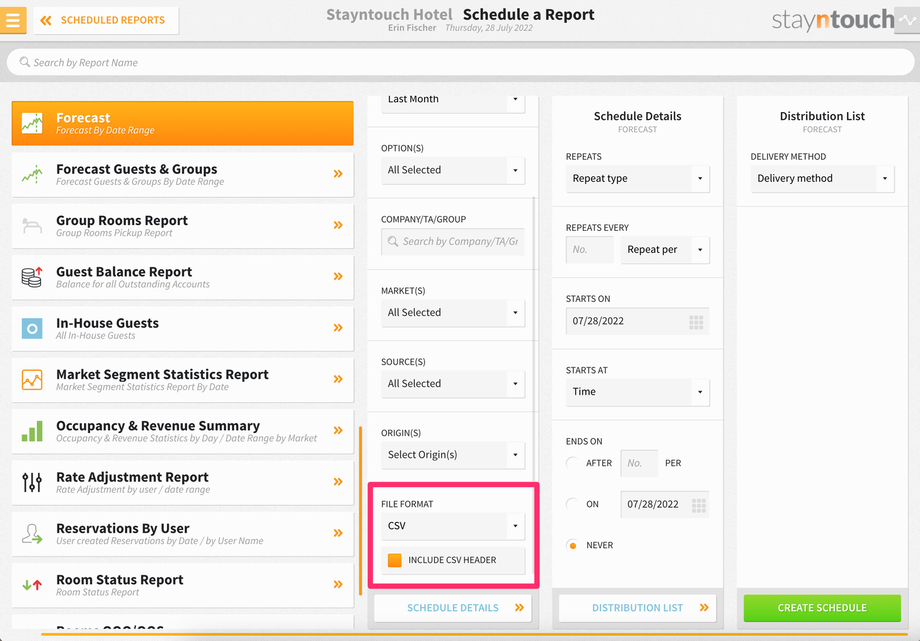Open the Rate Adjustment Report
This screenshot has width=920, height=641.
(x=182, y=483)
